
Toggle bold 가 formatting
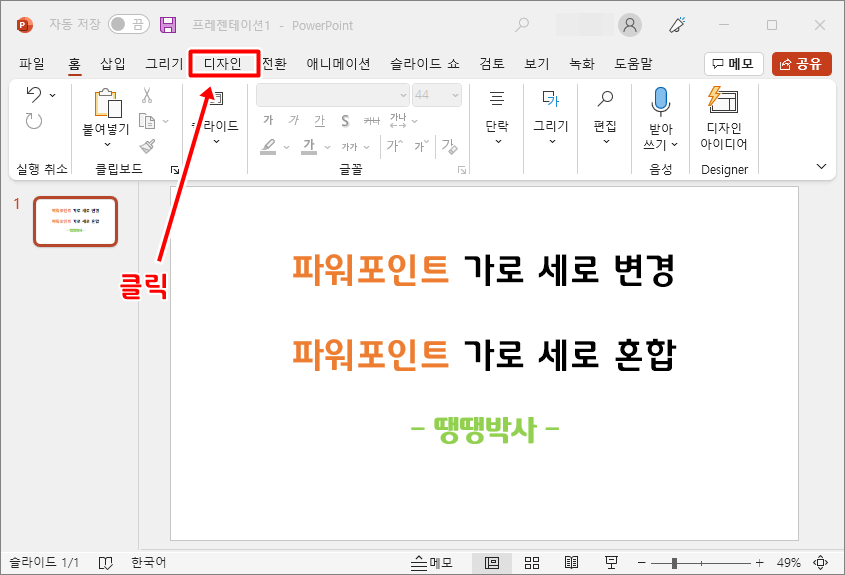268,120
